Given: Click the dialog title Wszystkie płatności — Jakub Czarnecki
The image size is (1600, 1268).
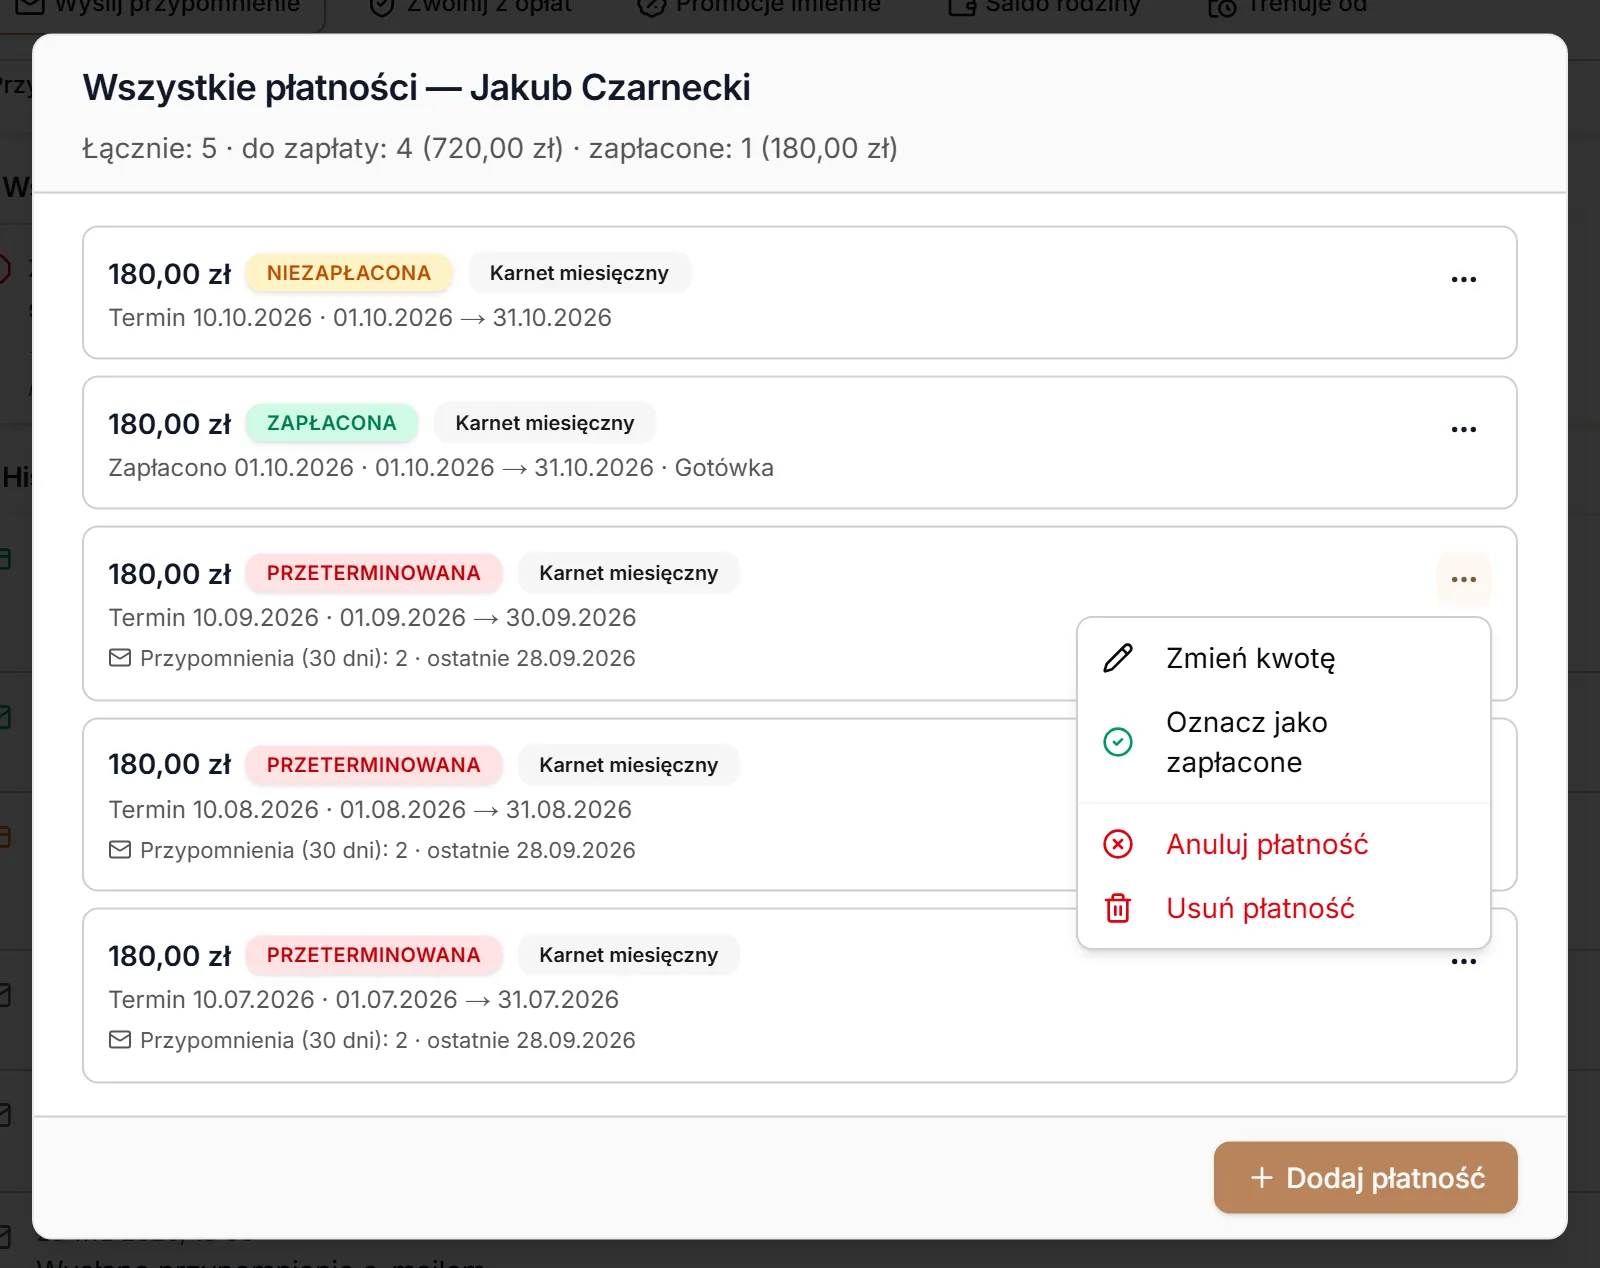Looking at the screenshot, I should click(x=416, y=88).
